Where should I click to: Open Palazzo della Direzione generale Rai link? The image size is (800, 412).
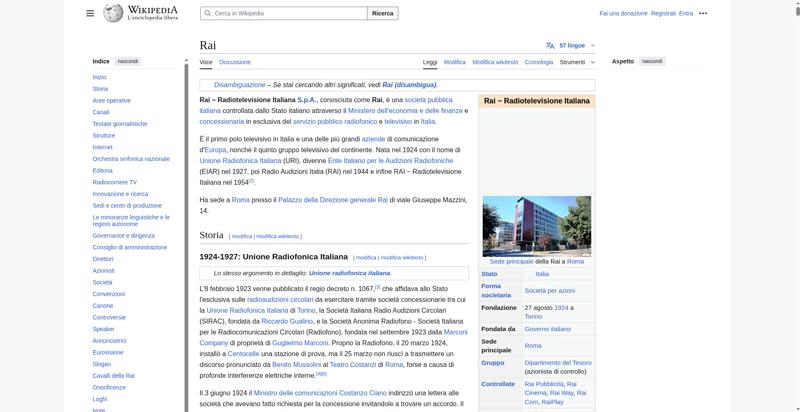pyautogui.click(x=333, y=200)
